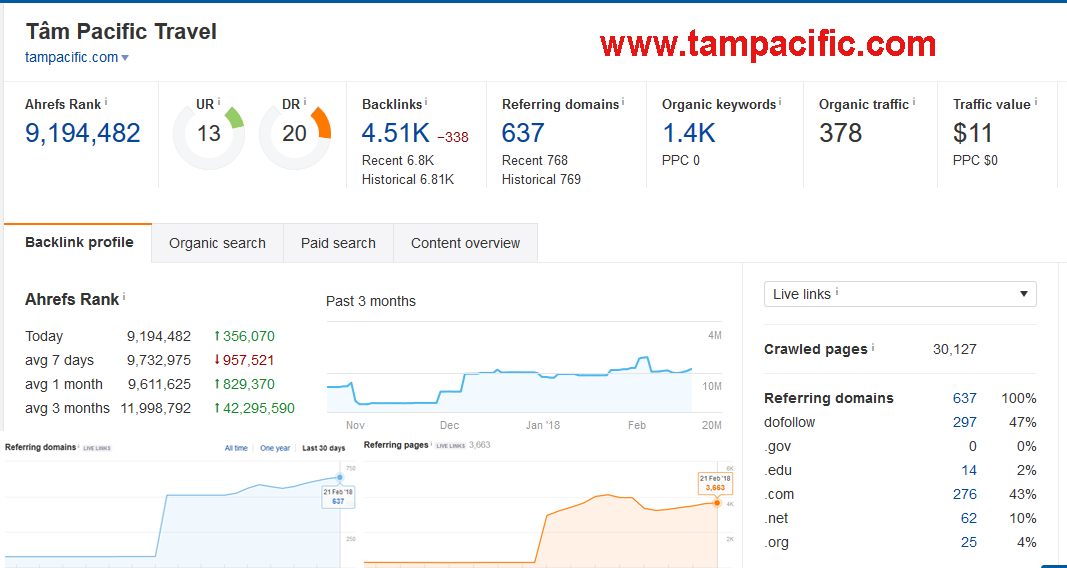Viewport: 1067px width, 568px height.
Task: Click the Organic traffic value 378
Action: point(840,133)
